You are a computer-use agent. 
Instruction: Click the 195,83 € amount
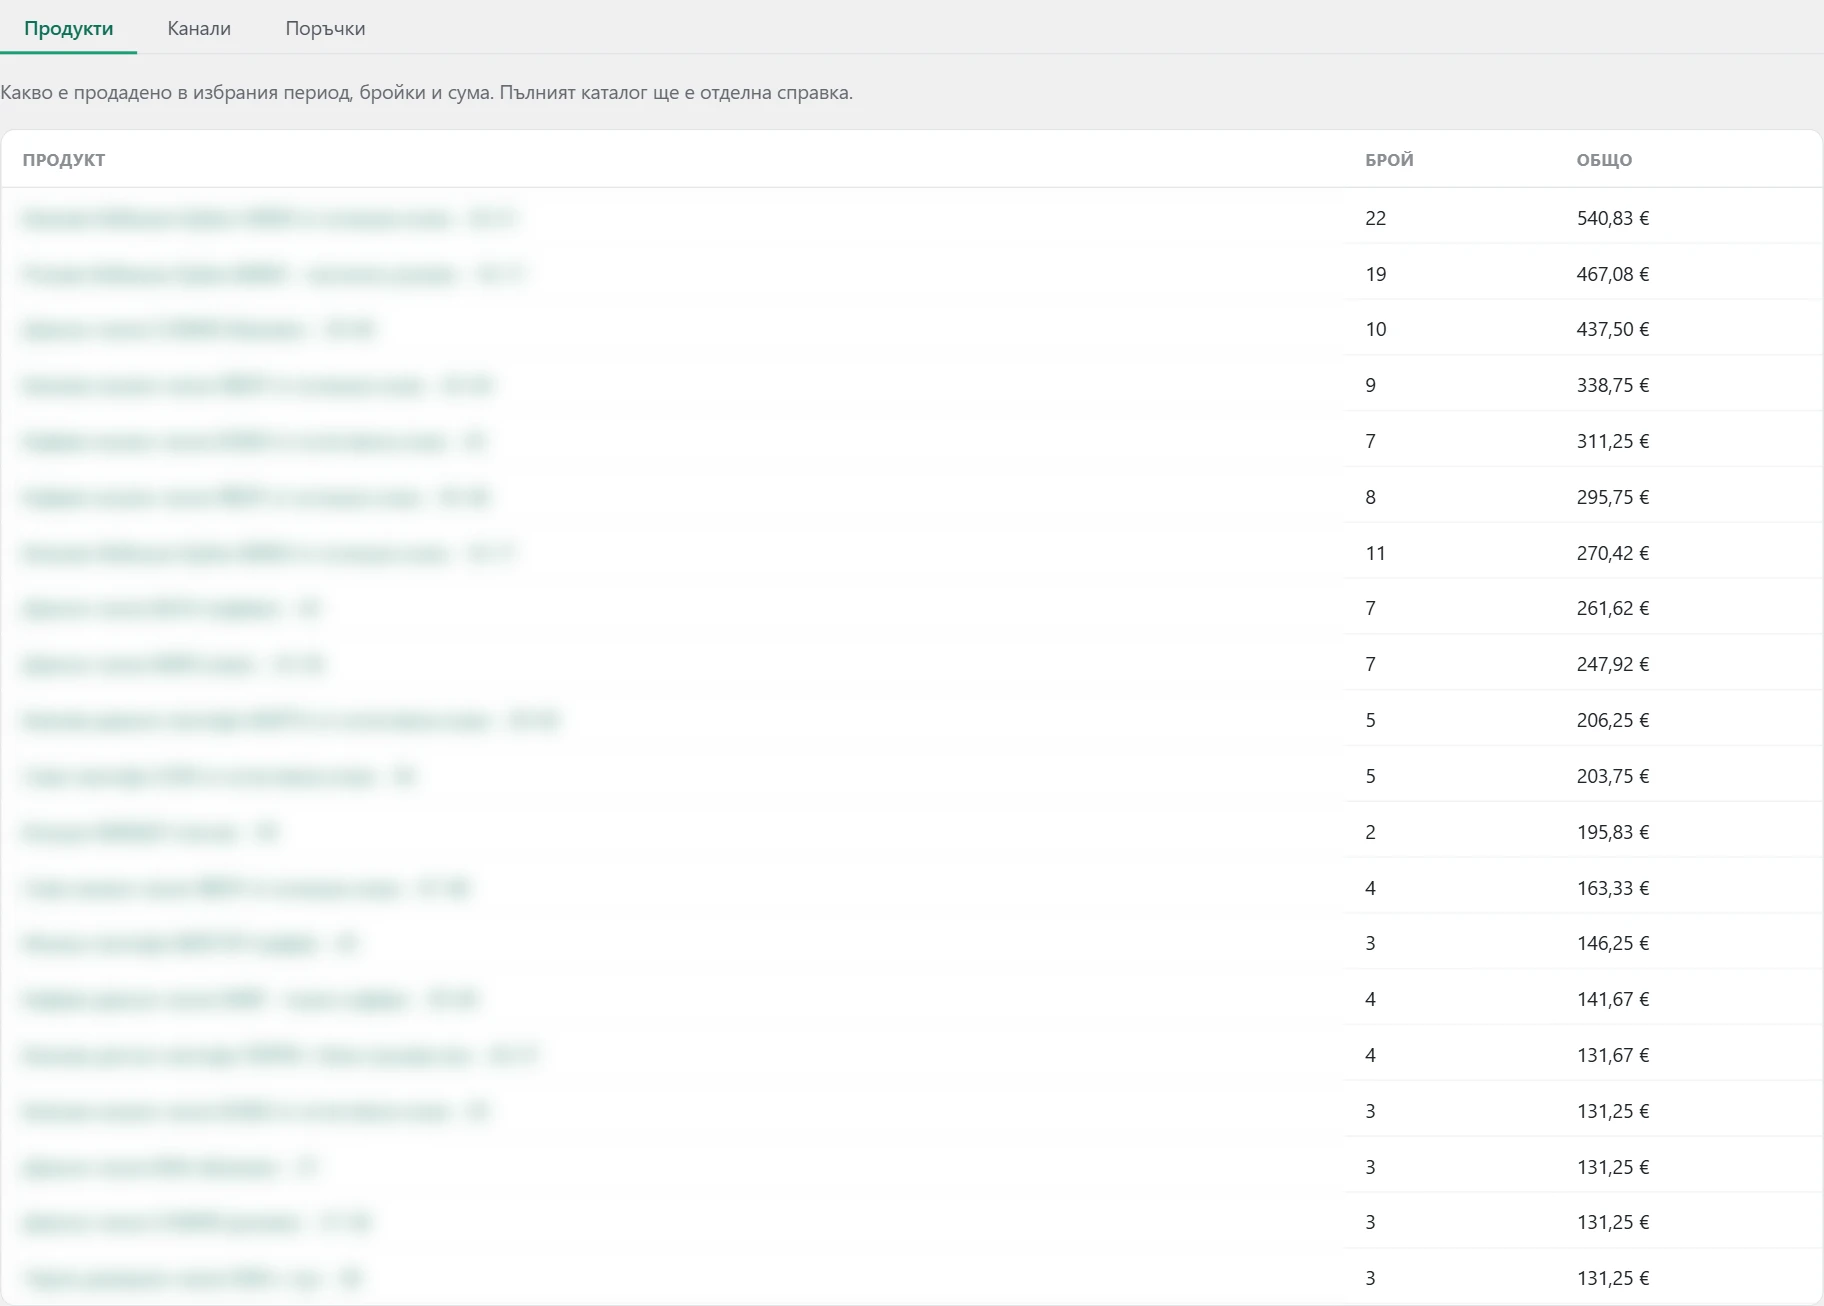1613,832
